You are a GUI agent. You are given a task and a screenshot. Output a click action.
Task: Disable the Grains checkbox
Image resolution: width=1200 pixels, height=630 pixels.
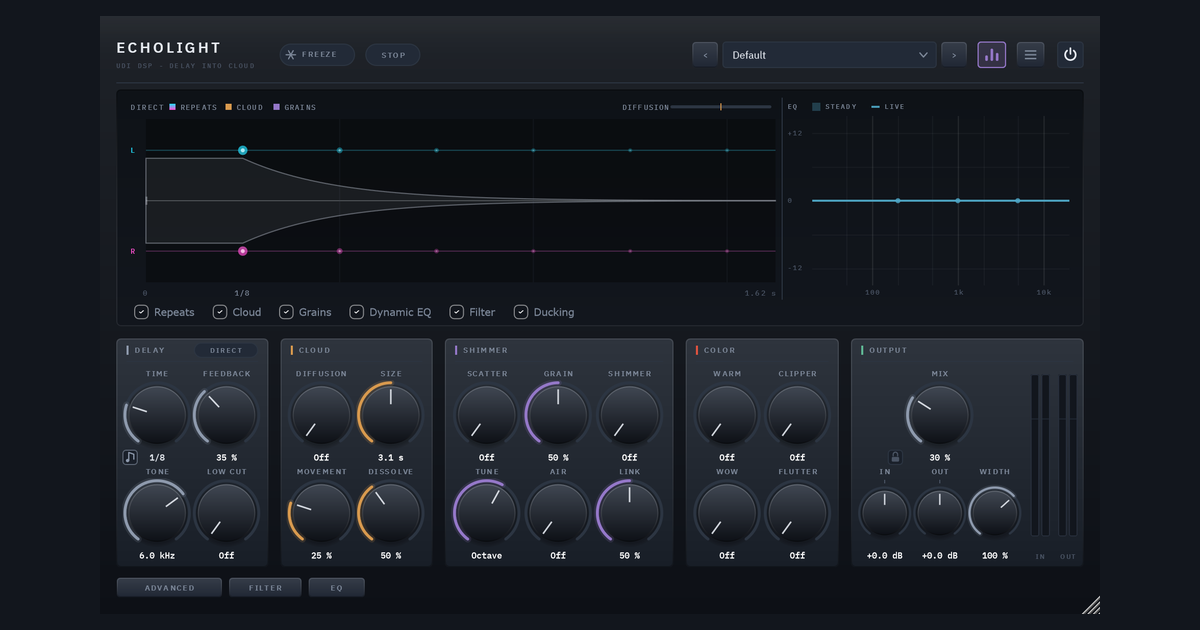click(x=286, y=312)
